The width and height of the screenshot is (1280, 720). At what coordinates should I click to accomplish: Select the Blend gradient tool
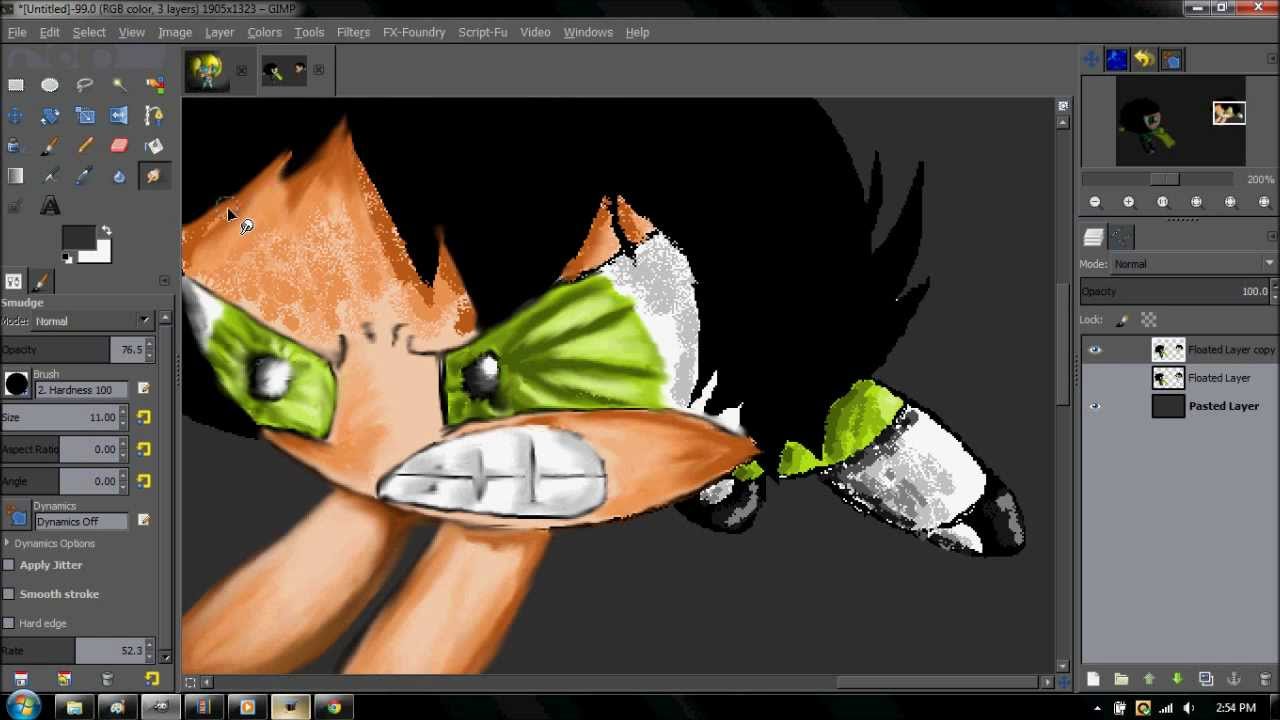(x=16, y=176)
